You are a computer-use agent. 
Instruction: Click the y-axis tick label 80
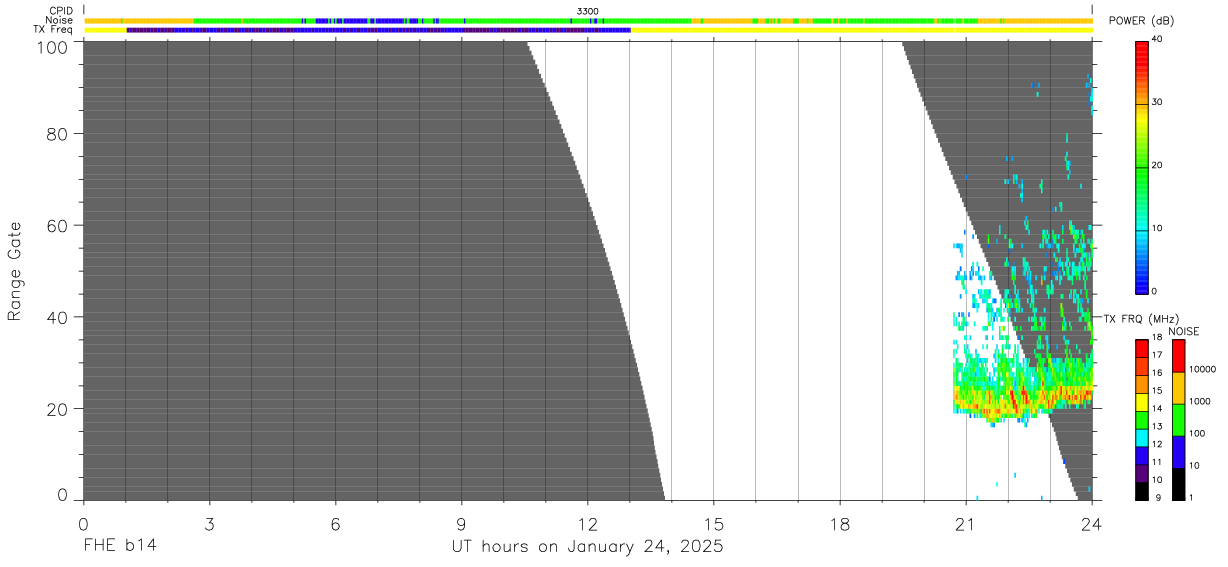tap(58, 133)
